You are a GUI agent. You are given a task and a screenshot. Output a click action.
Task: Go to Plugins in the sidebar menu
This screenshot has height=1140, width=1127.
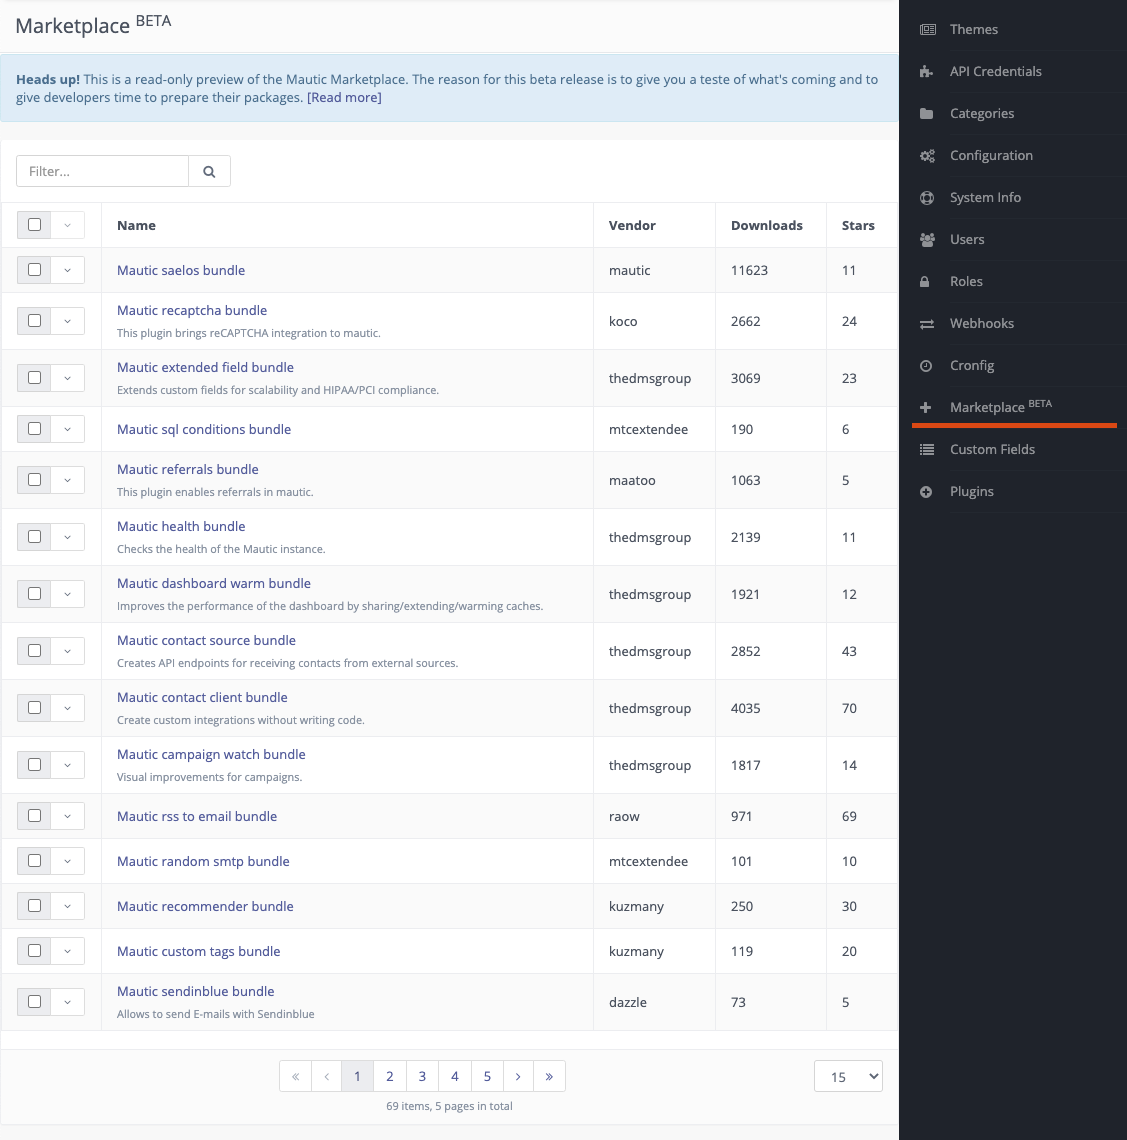pyautogui.click(x=971, y=491)
